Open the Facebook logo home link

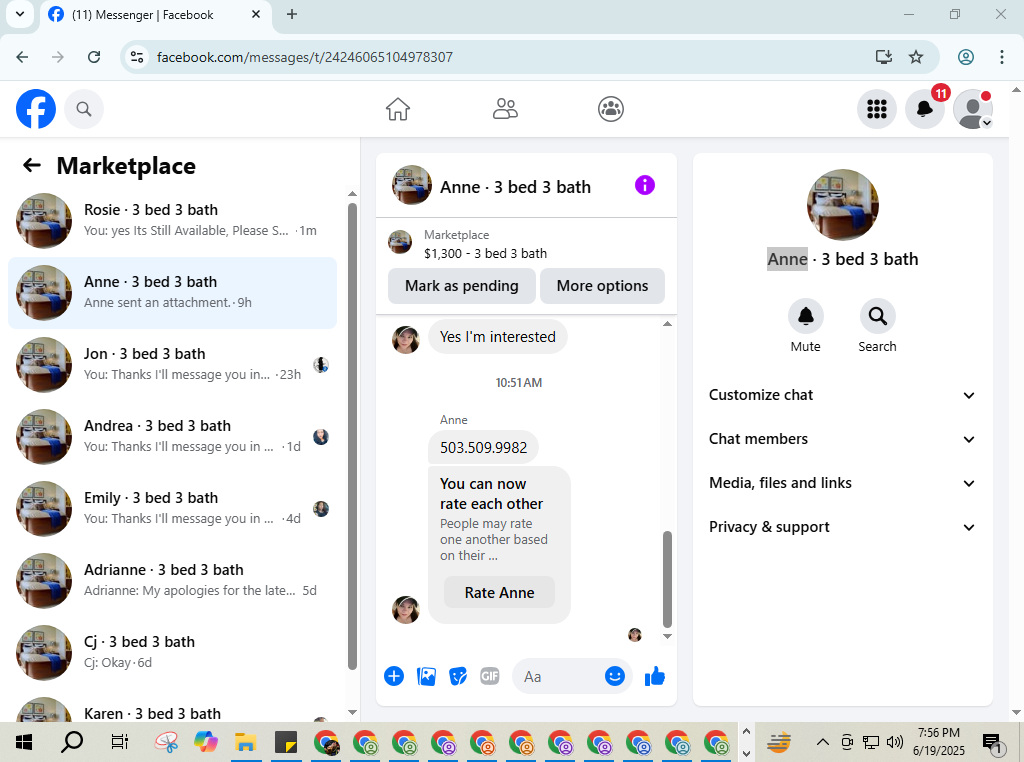(36, 109)
